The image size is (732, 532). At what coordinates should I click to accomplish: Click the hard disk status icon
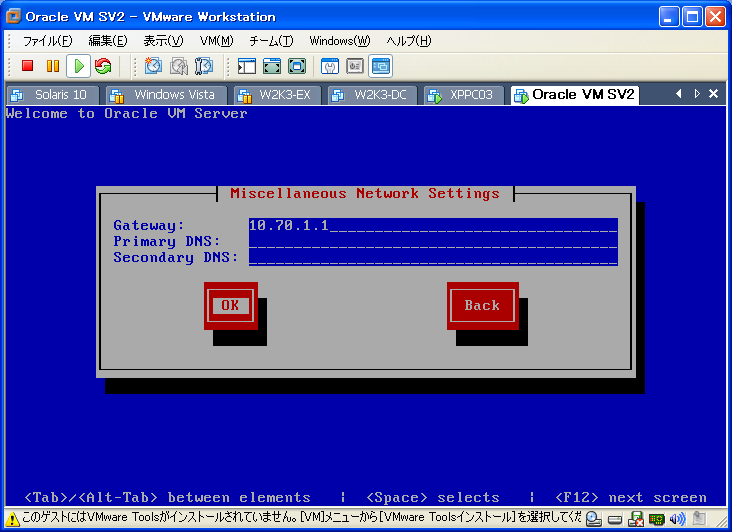click(x=615, y=519)
